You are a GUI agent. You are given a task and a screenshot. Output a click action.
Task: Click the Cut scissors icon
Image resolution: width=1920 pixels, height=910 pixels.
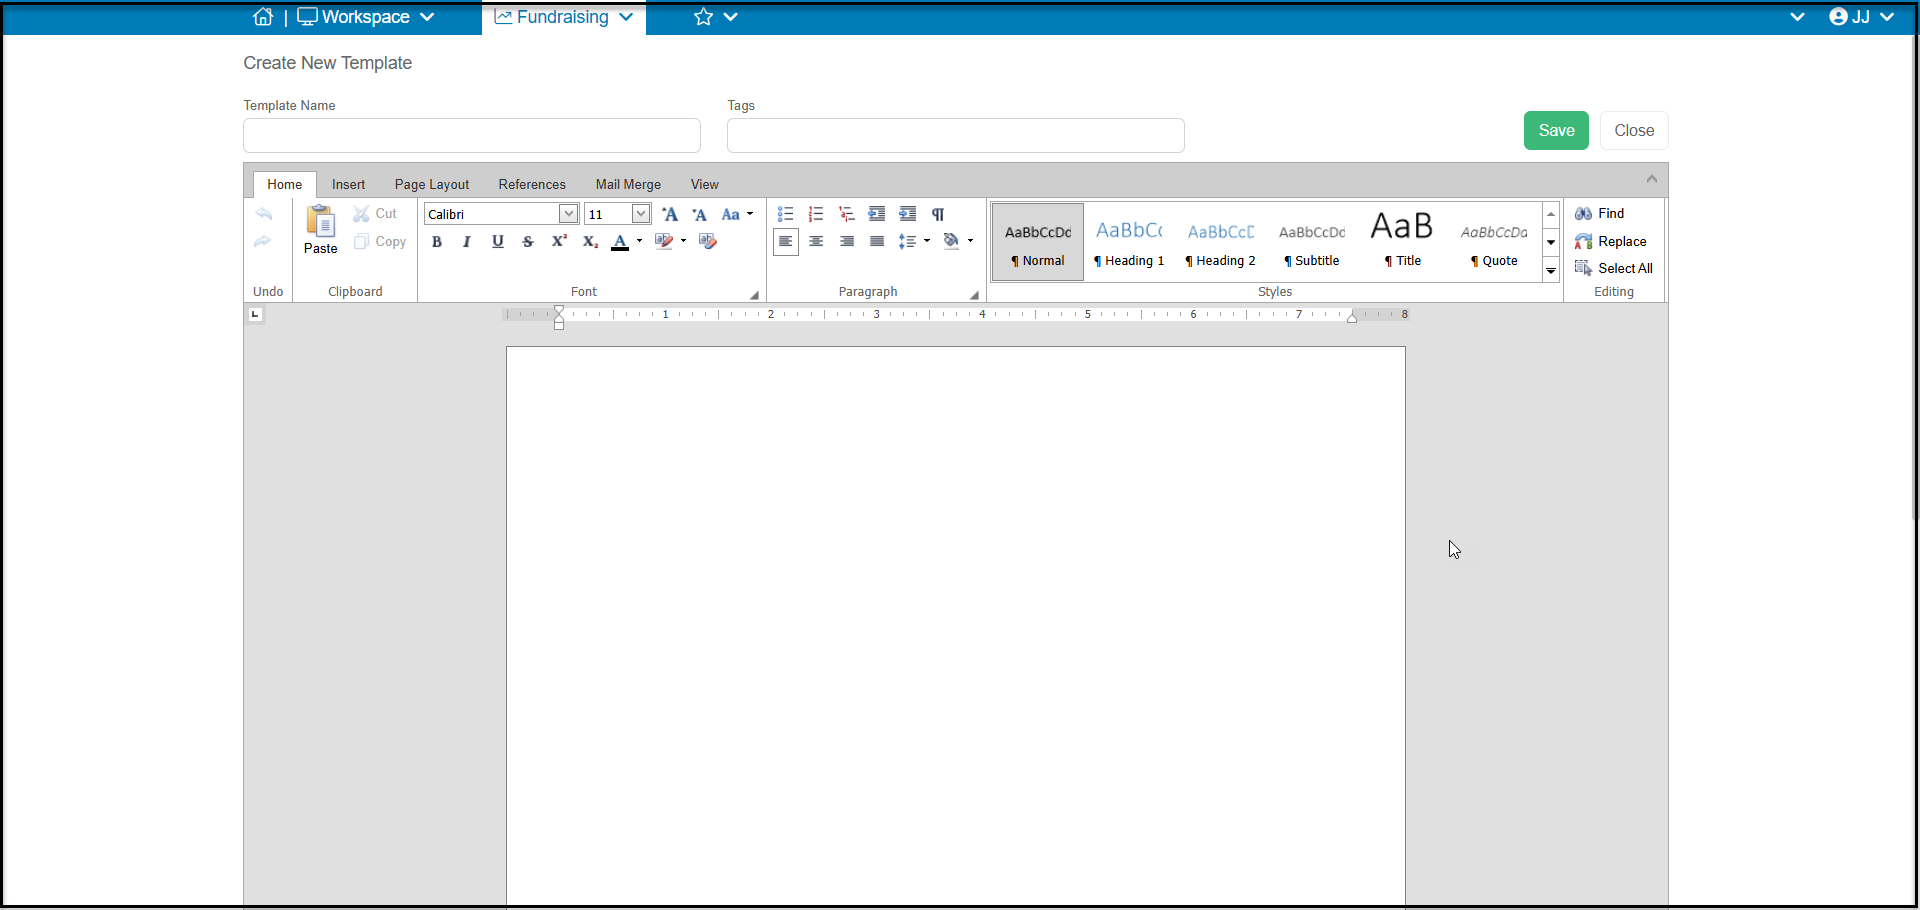(361, 214)
